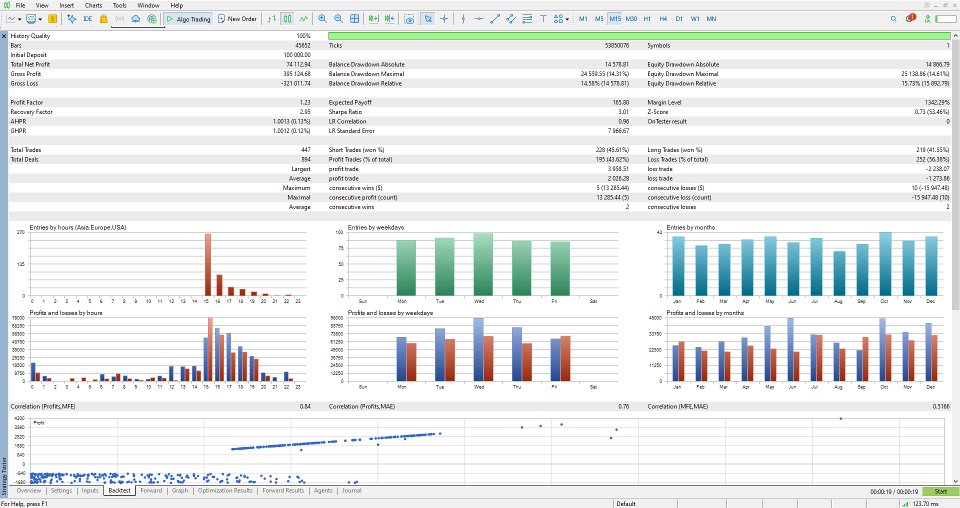Select the M30 timeframe

[631, 19]
